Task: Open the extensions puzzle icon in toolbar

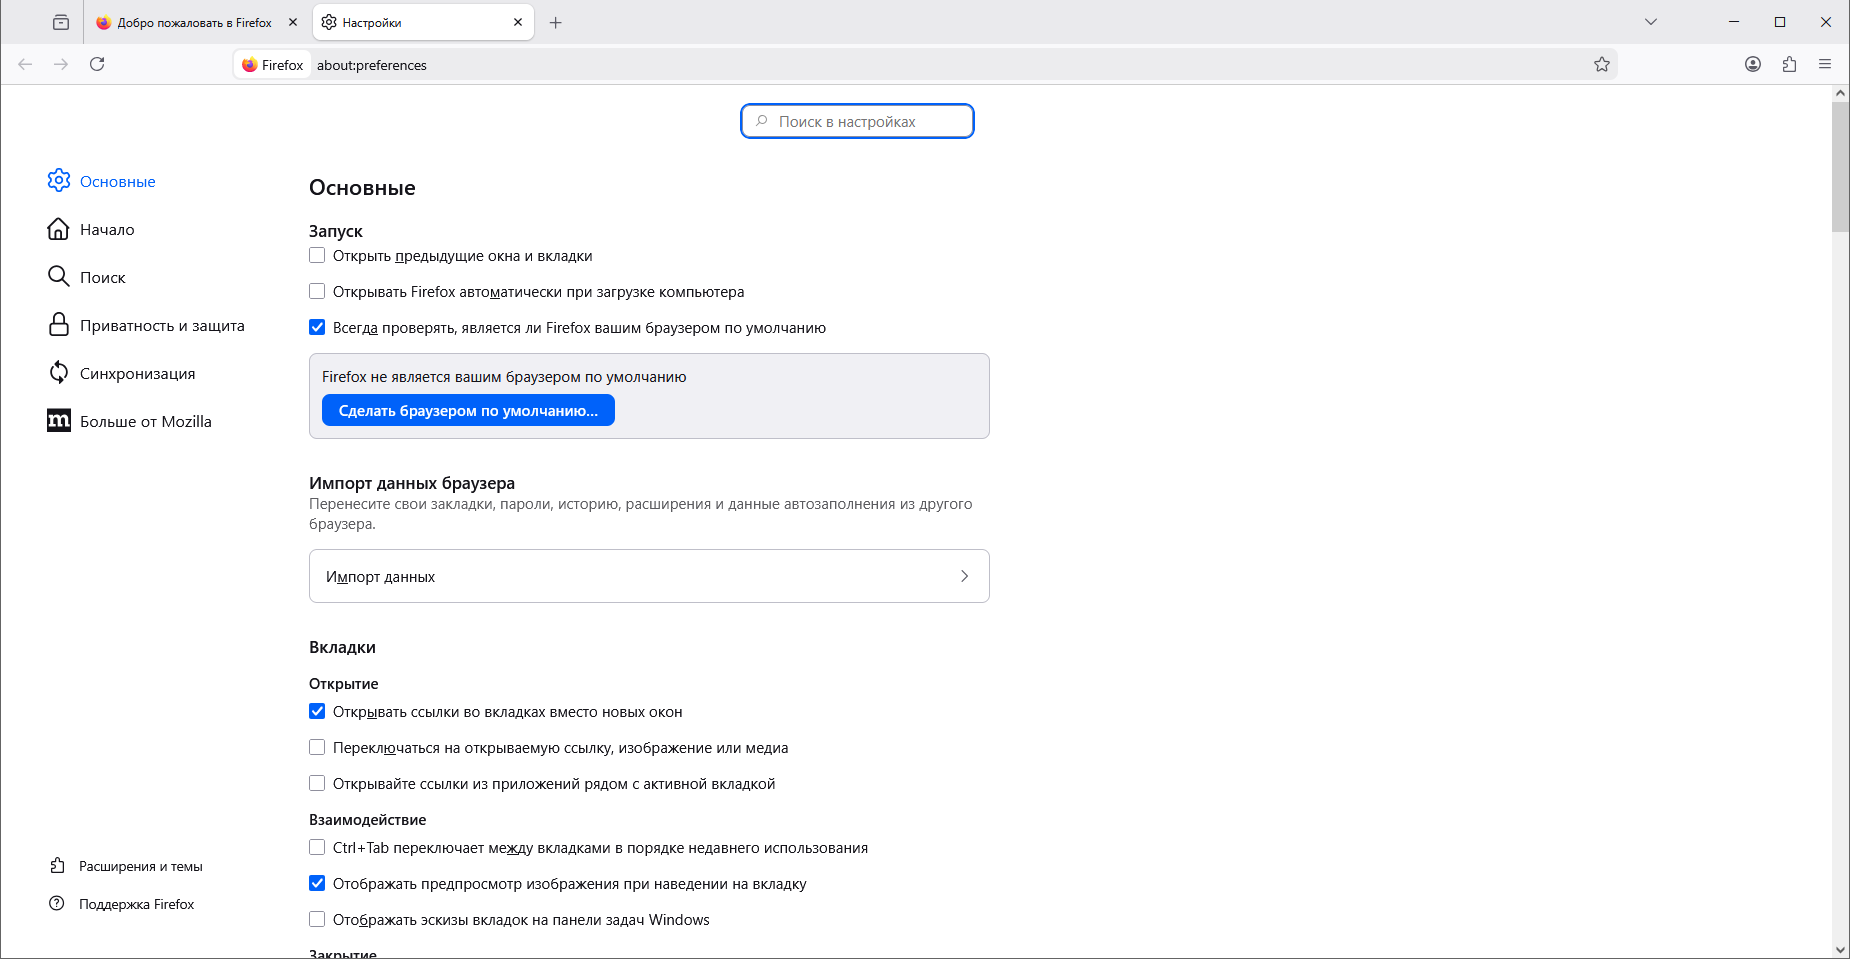Action: [1789, 64]
